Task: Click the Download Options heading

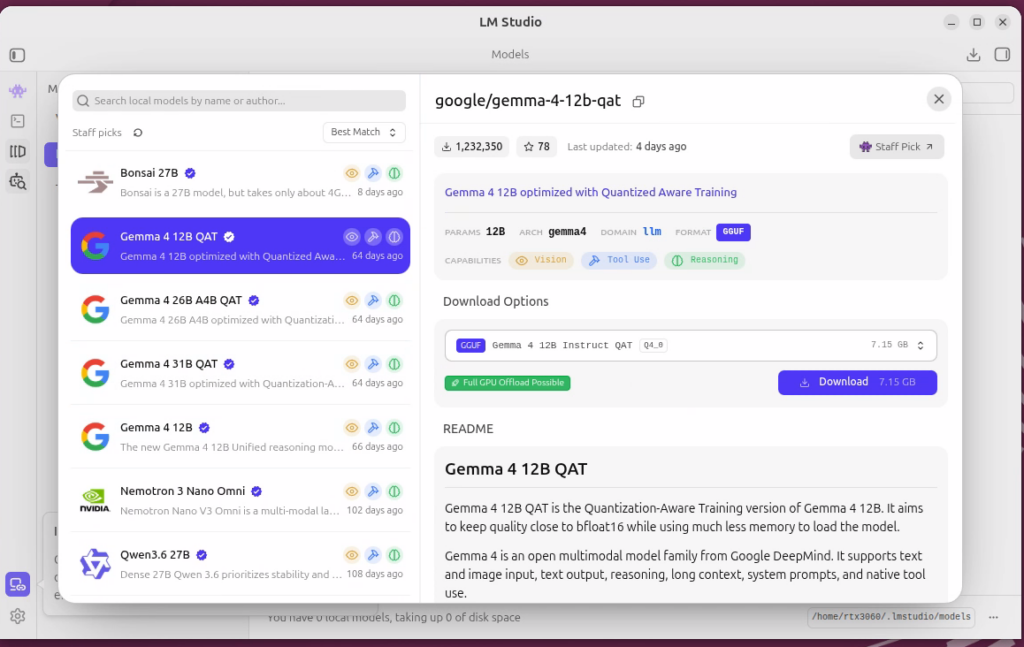Action: (496, 302)
